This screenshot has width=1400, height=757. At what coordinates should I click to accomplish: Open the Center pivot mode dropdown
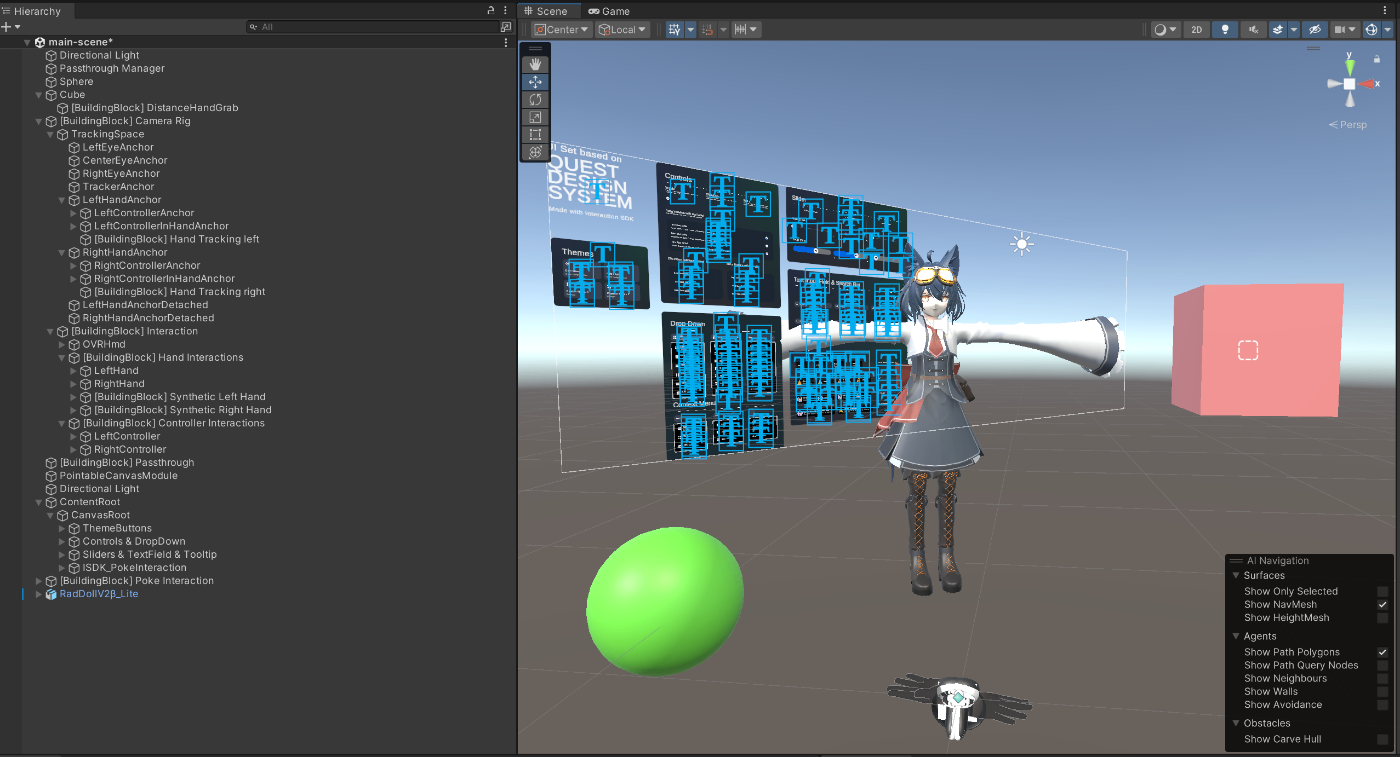562,30
